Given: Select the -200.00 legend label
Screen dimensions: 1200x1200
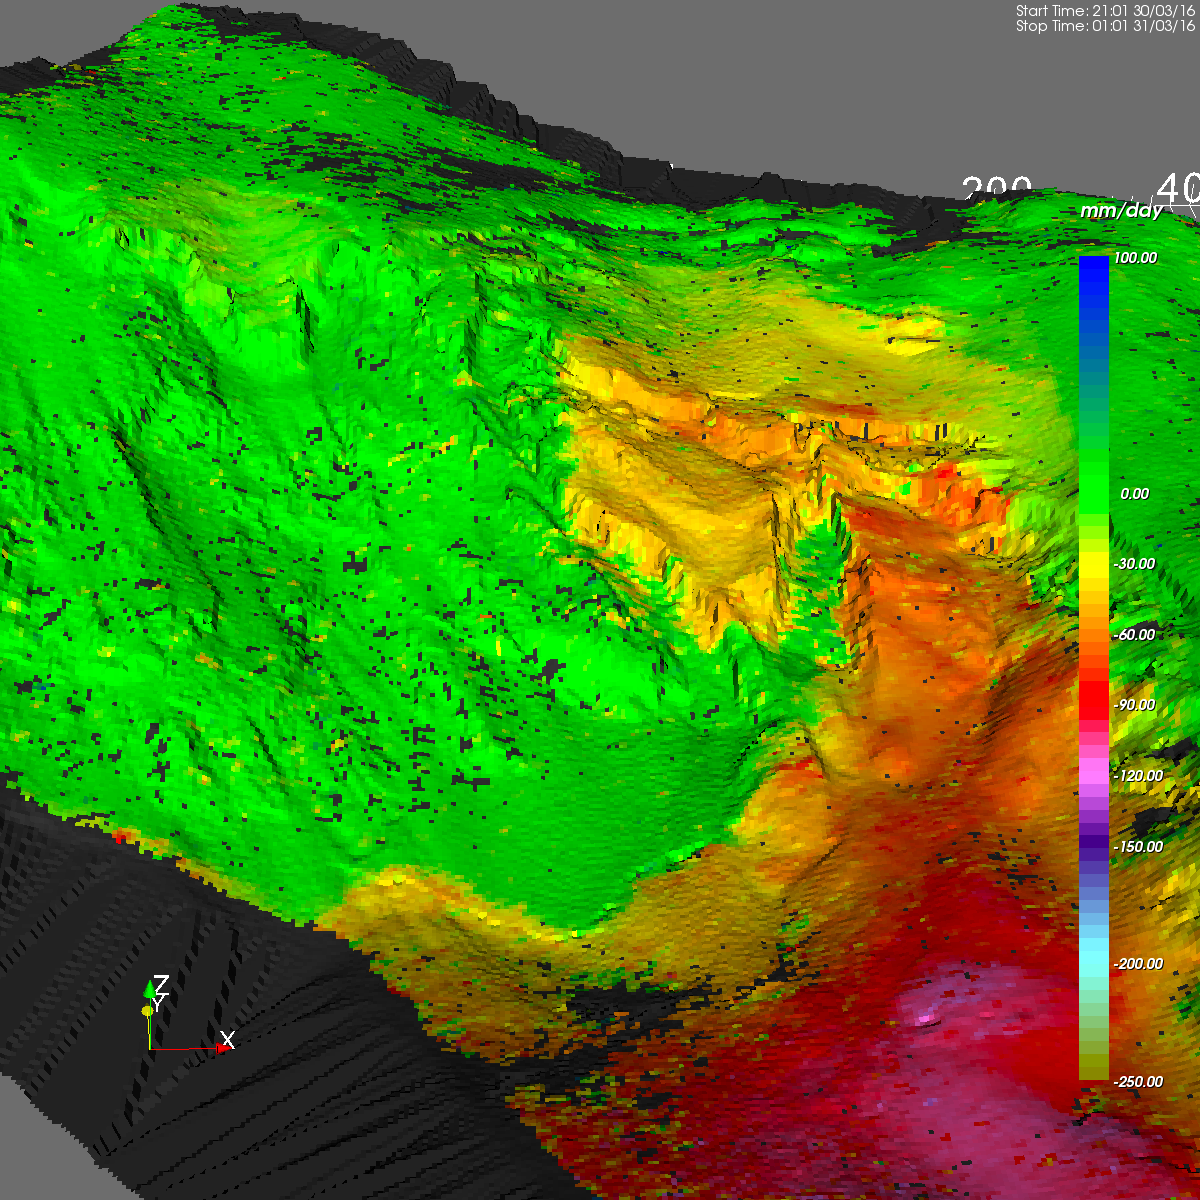Looking at the screenshot, I should pyautogui.click(x=1137, y=964).
